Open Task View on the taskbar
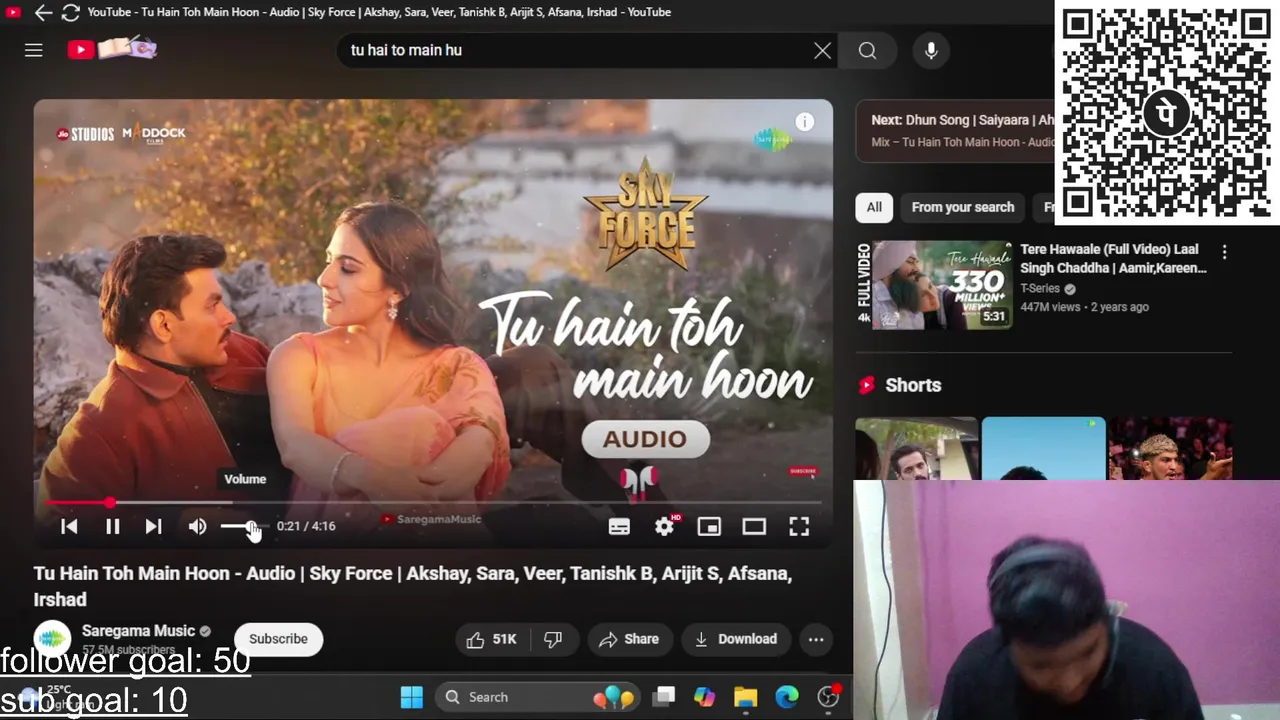 click(664, 697)
